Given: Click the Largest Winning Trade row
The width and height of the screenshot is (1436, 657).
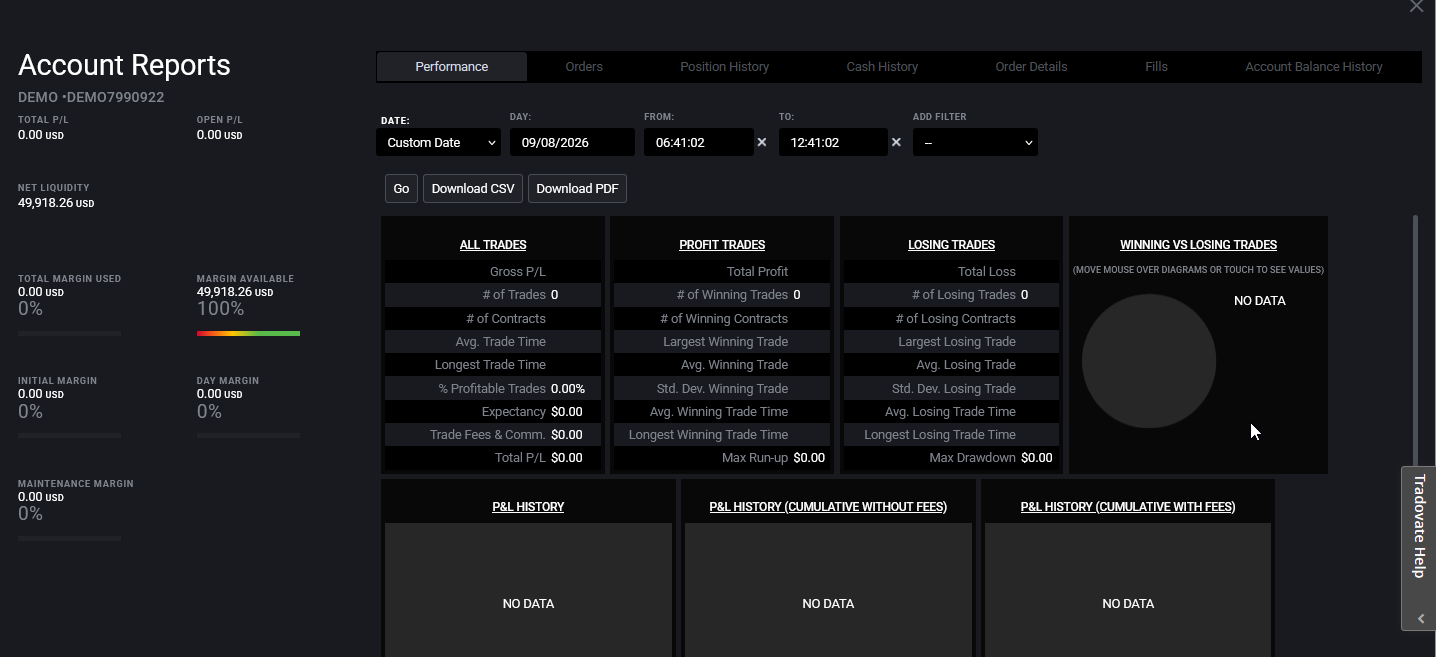Looking at the screenshot, I should (x=722, y=342).
